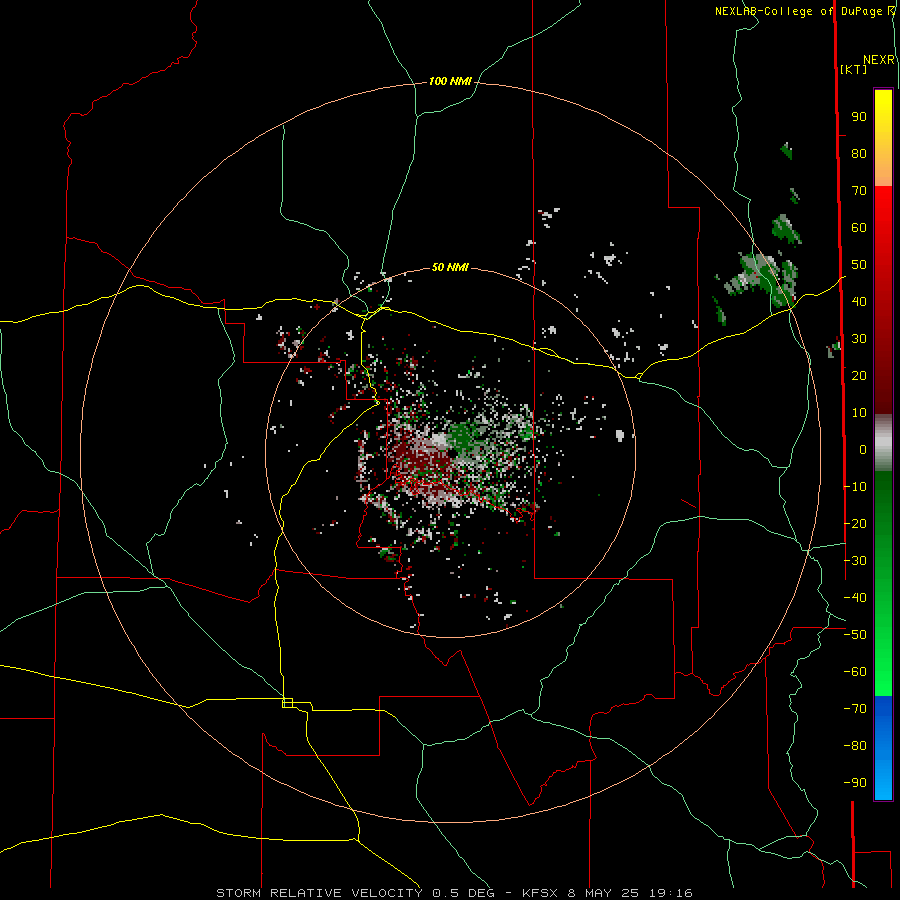Click the positive 50 scale value
The width and height of the screenshot is (900, 900).
coord(859,265)
